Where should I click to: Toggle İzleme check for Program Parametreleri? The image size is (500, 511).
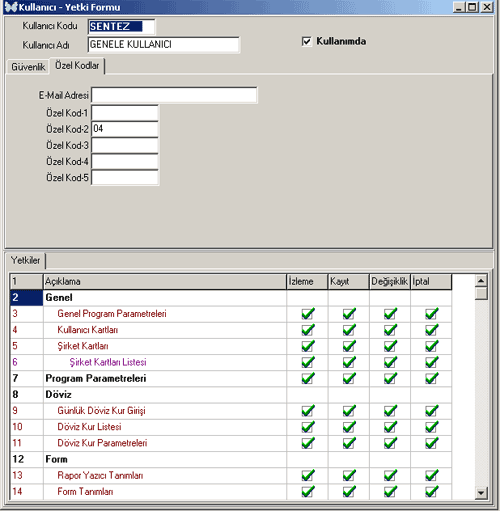[308, 378]
